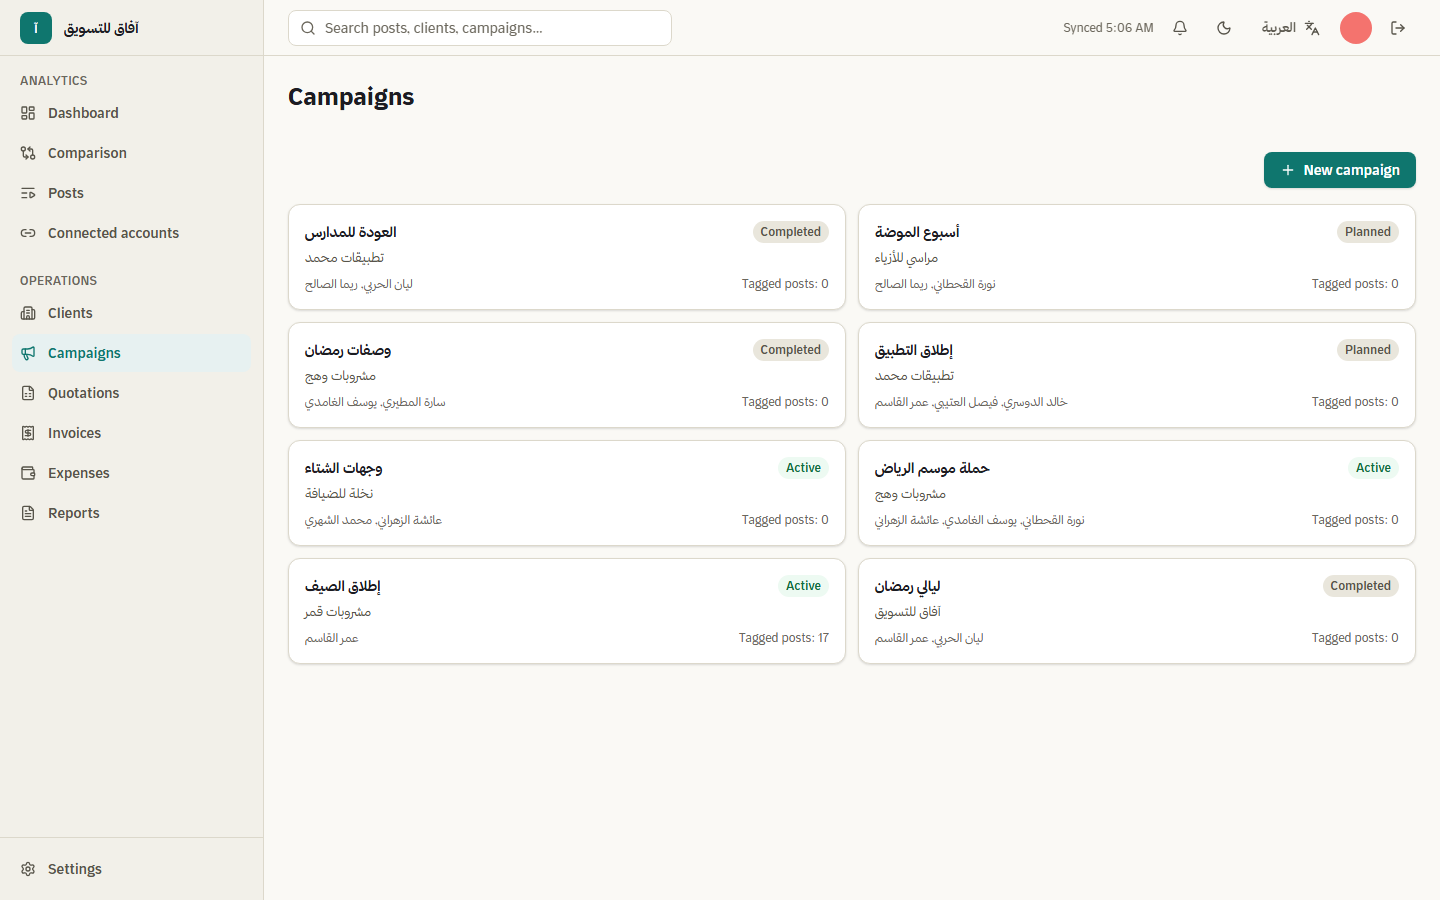The width and height of the screenshot is (1440, 900).
Task: Click the Clients building icon
Action: click(28, 313)
